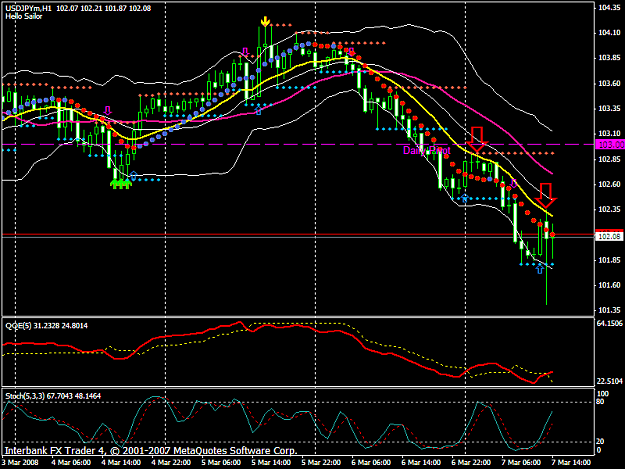Select the red horizontal line near 102.10
The width and height of the screenshot is (625, 469).
[x=298, y=234]
